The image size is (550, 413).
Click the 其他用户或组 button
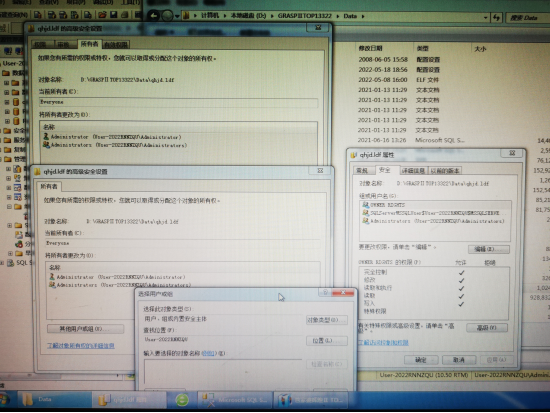coord(85,329)
